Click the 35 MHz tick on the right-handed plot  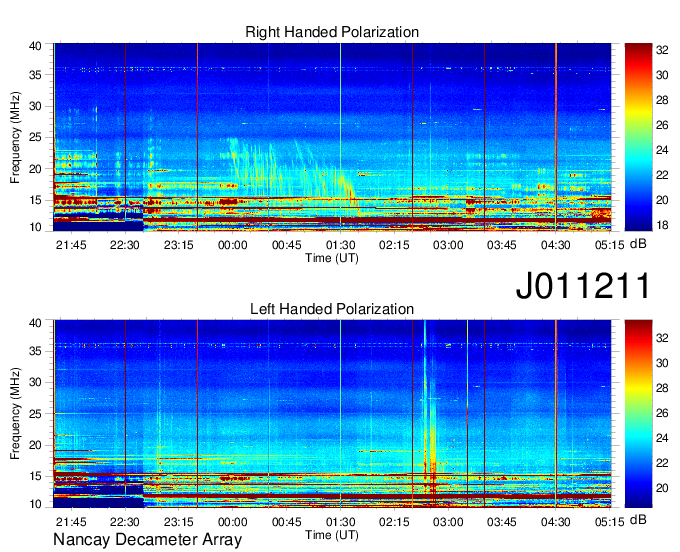pos(35,75)
